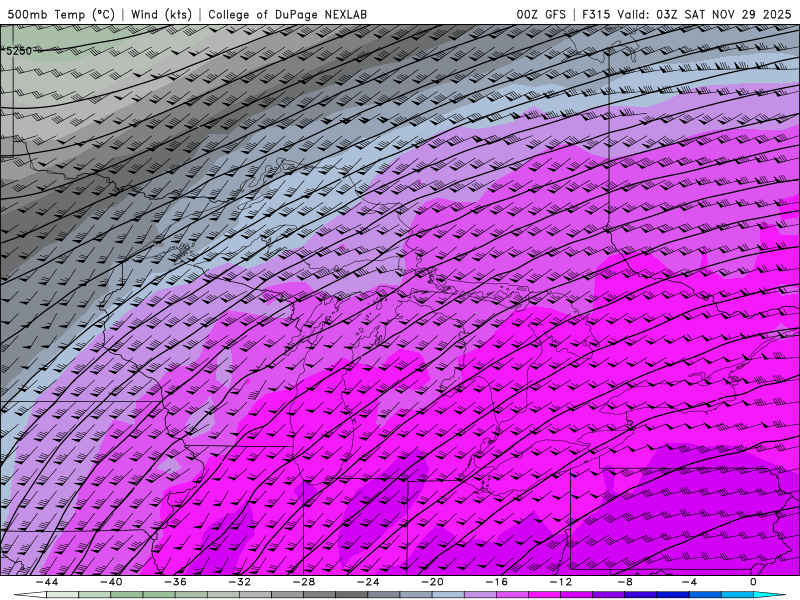Click the -44 color scale tick label

pyautogui.click(x=47, y=582)
